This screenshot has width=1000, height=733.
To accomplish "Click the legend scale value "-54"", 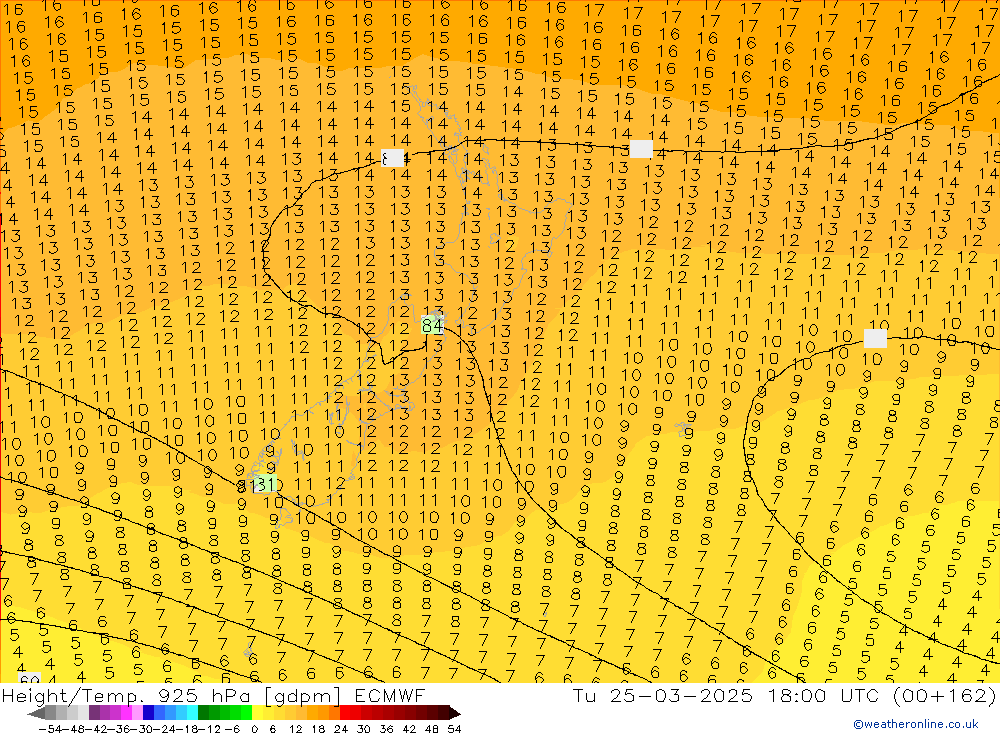I will pos(50,729).
